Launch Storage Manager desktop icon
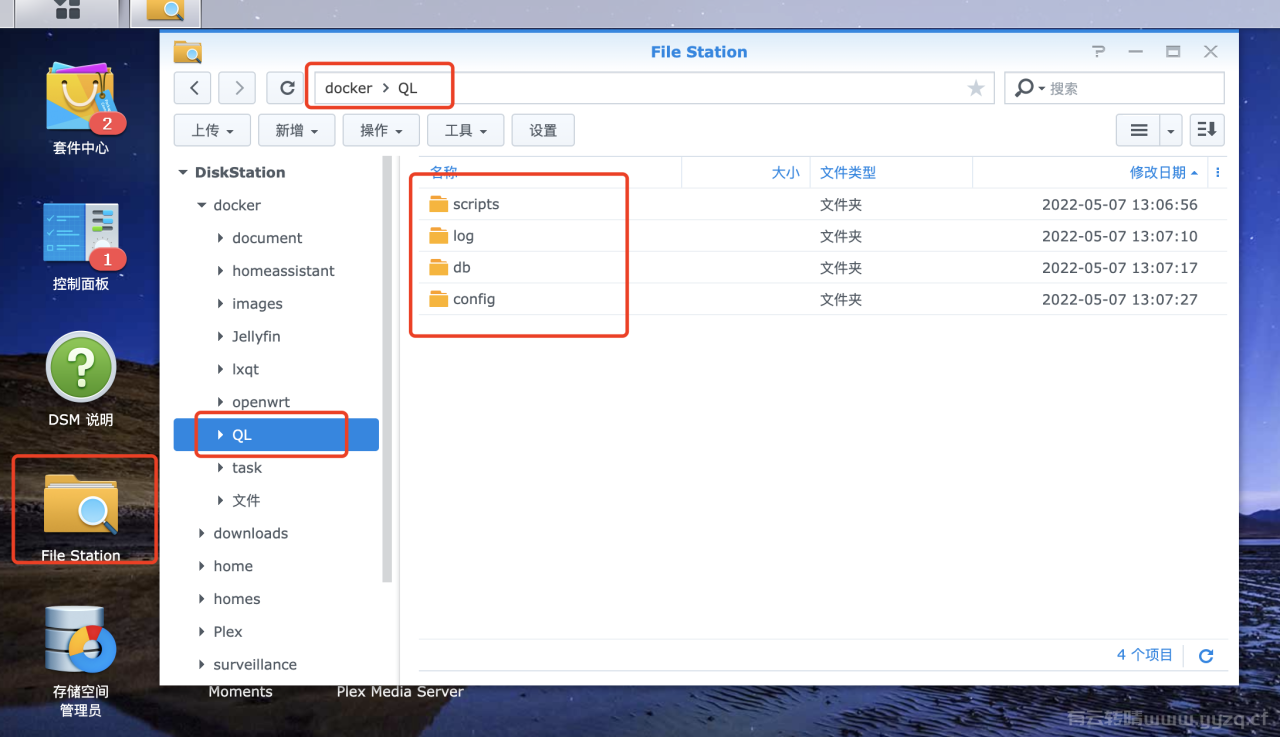The height and width of the screenshot is (737, 1280). click(x=80, y=640)
